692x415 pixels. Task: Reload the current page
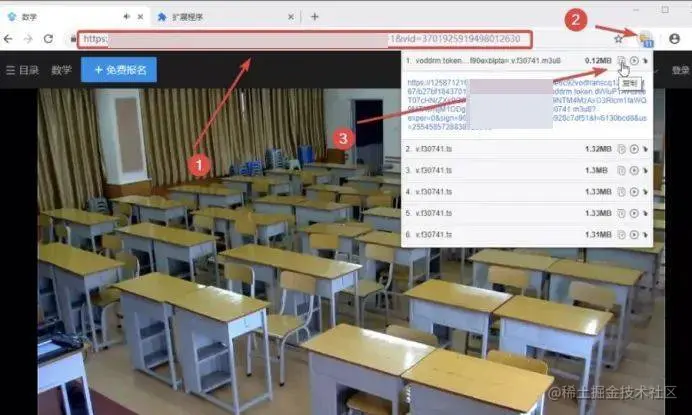click(x=48, y=39)
